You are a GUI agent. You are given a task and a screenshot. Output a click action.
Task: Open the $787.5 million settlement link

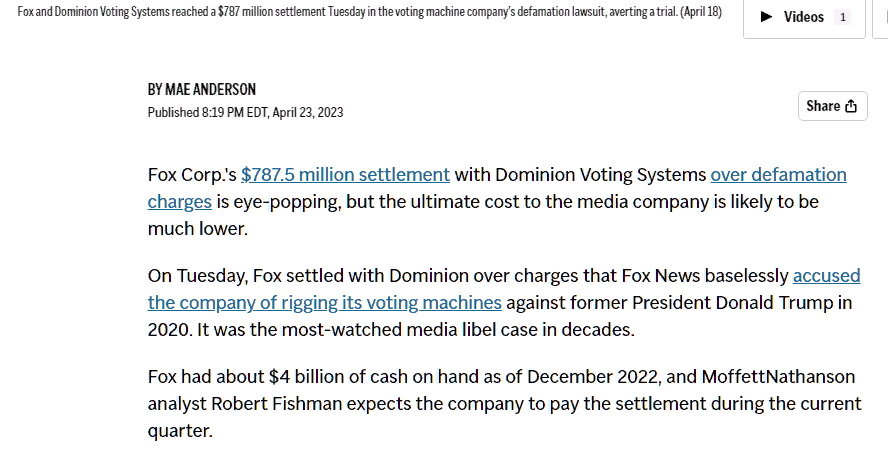click(x=345, y=175)
